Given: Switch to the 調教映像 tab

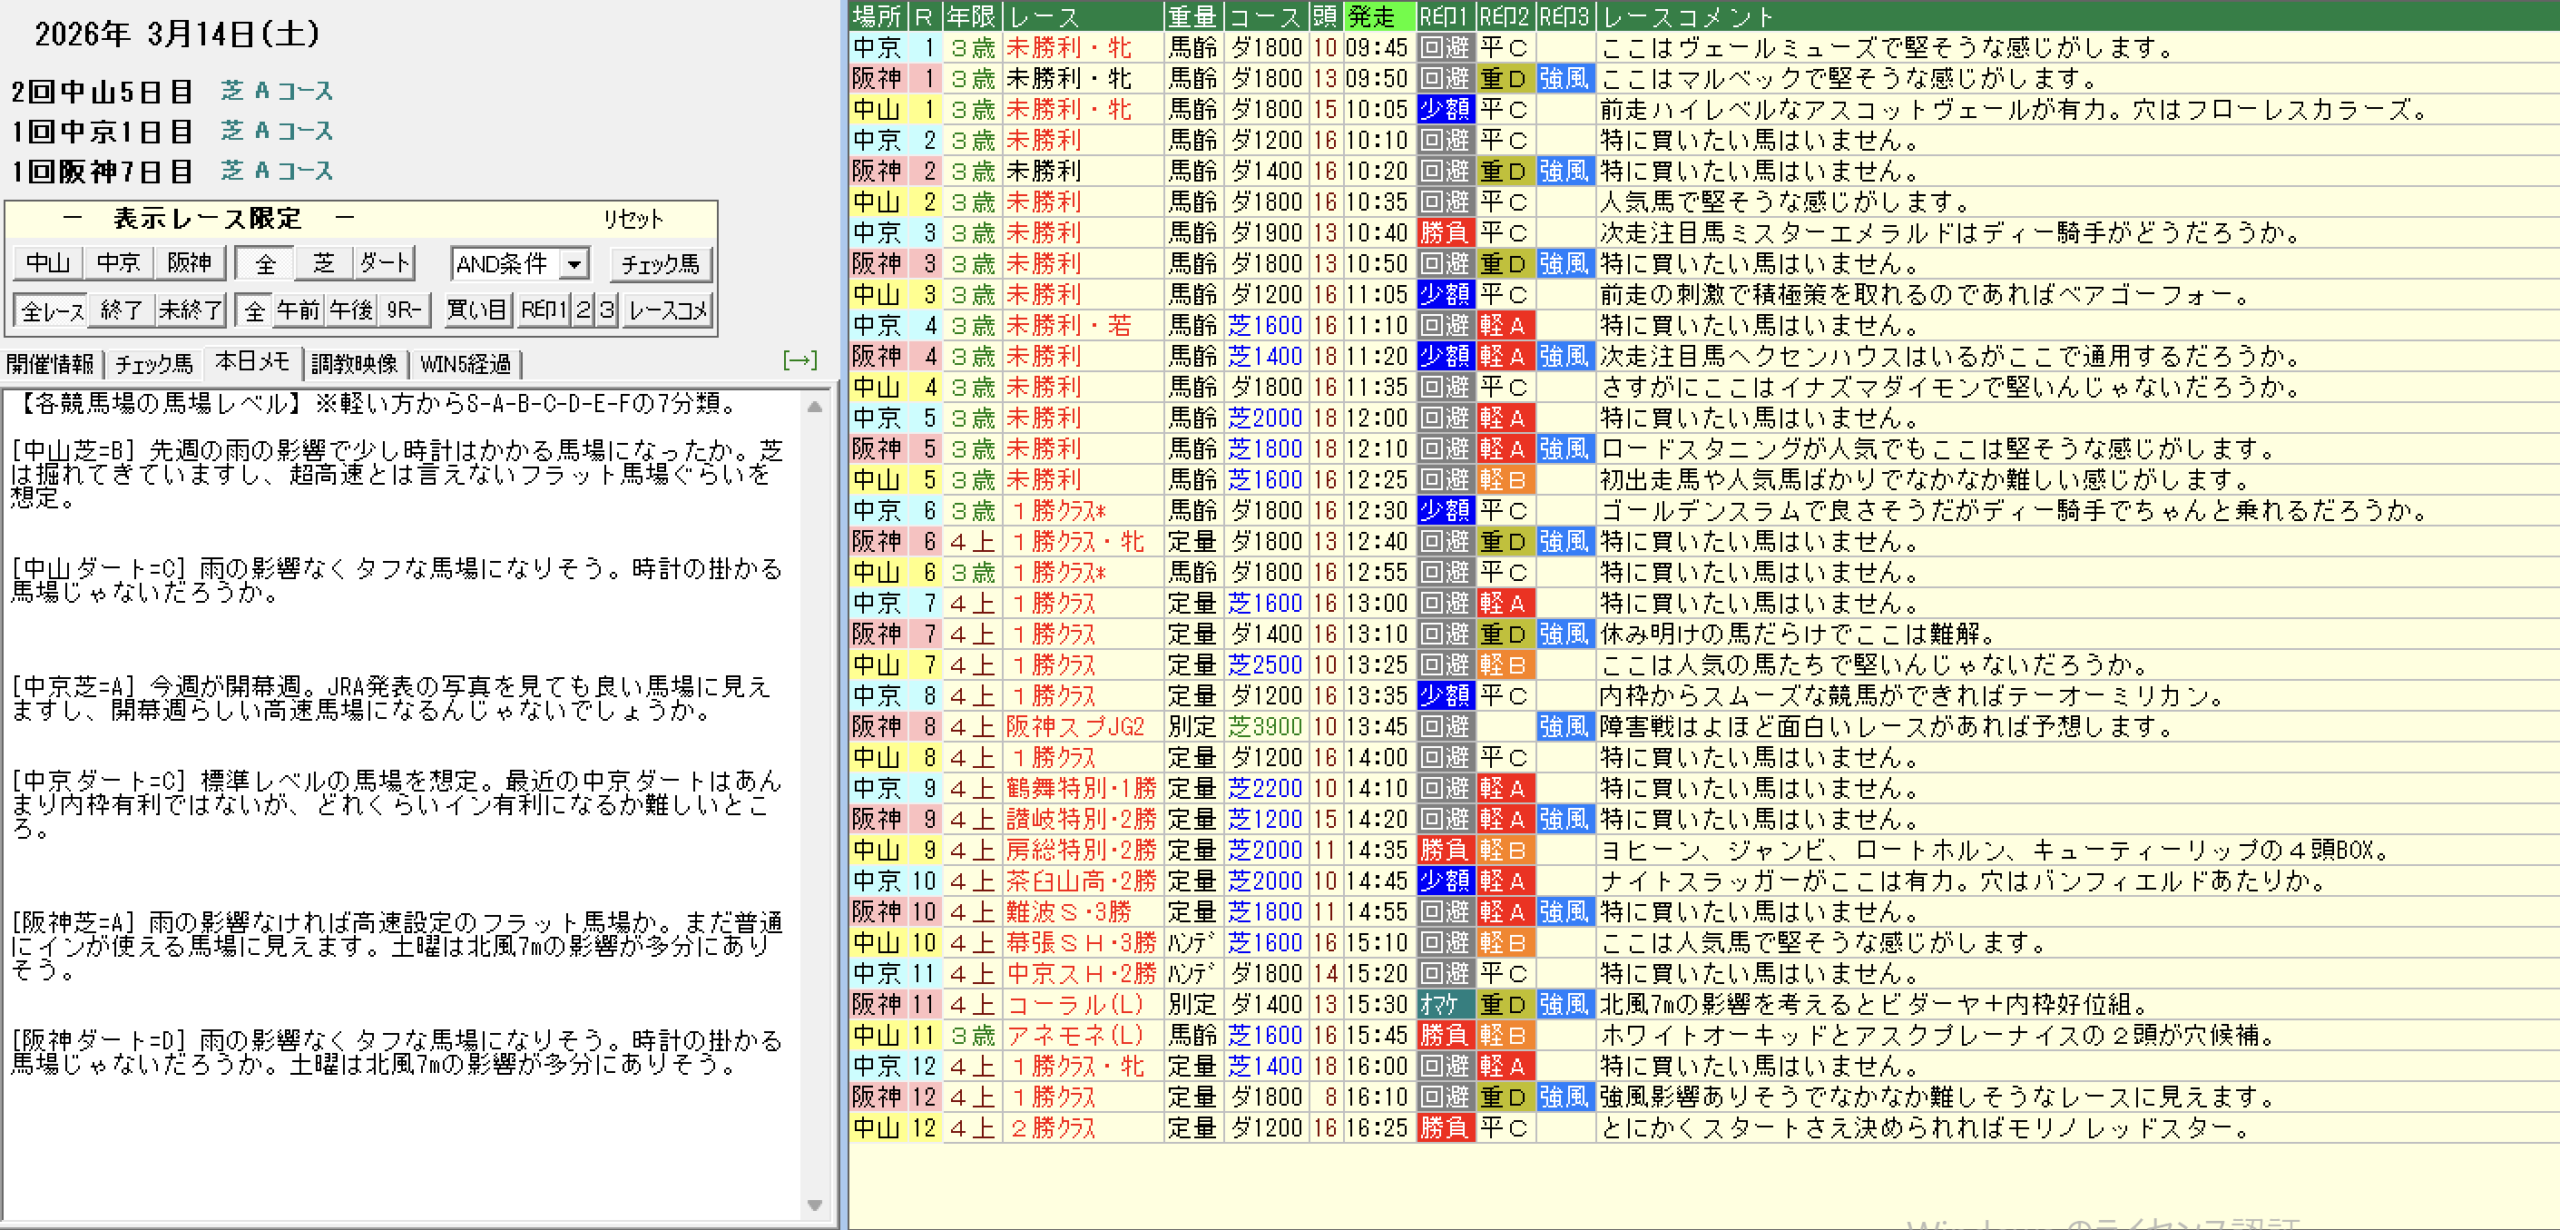Looking at the screenshot, I should 354,364.
